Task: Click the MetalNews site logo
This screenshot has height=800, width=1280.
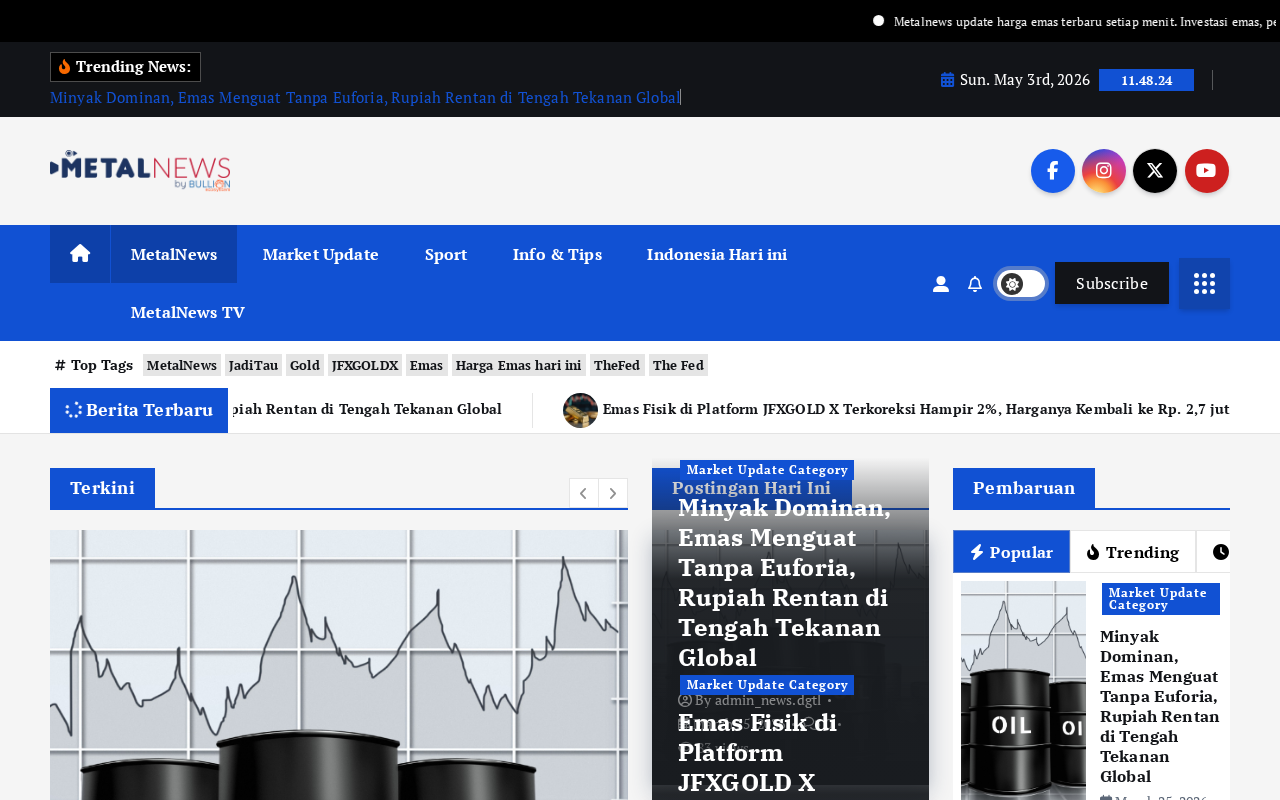Action: pyautogui.click(x=140, y=171)
